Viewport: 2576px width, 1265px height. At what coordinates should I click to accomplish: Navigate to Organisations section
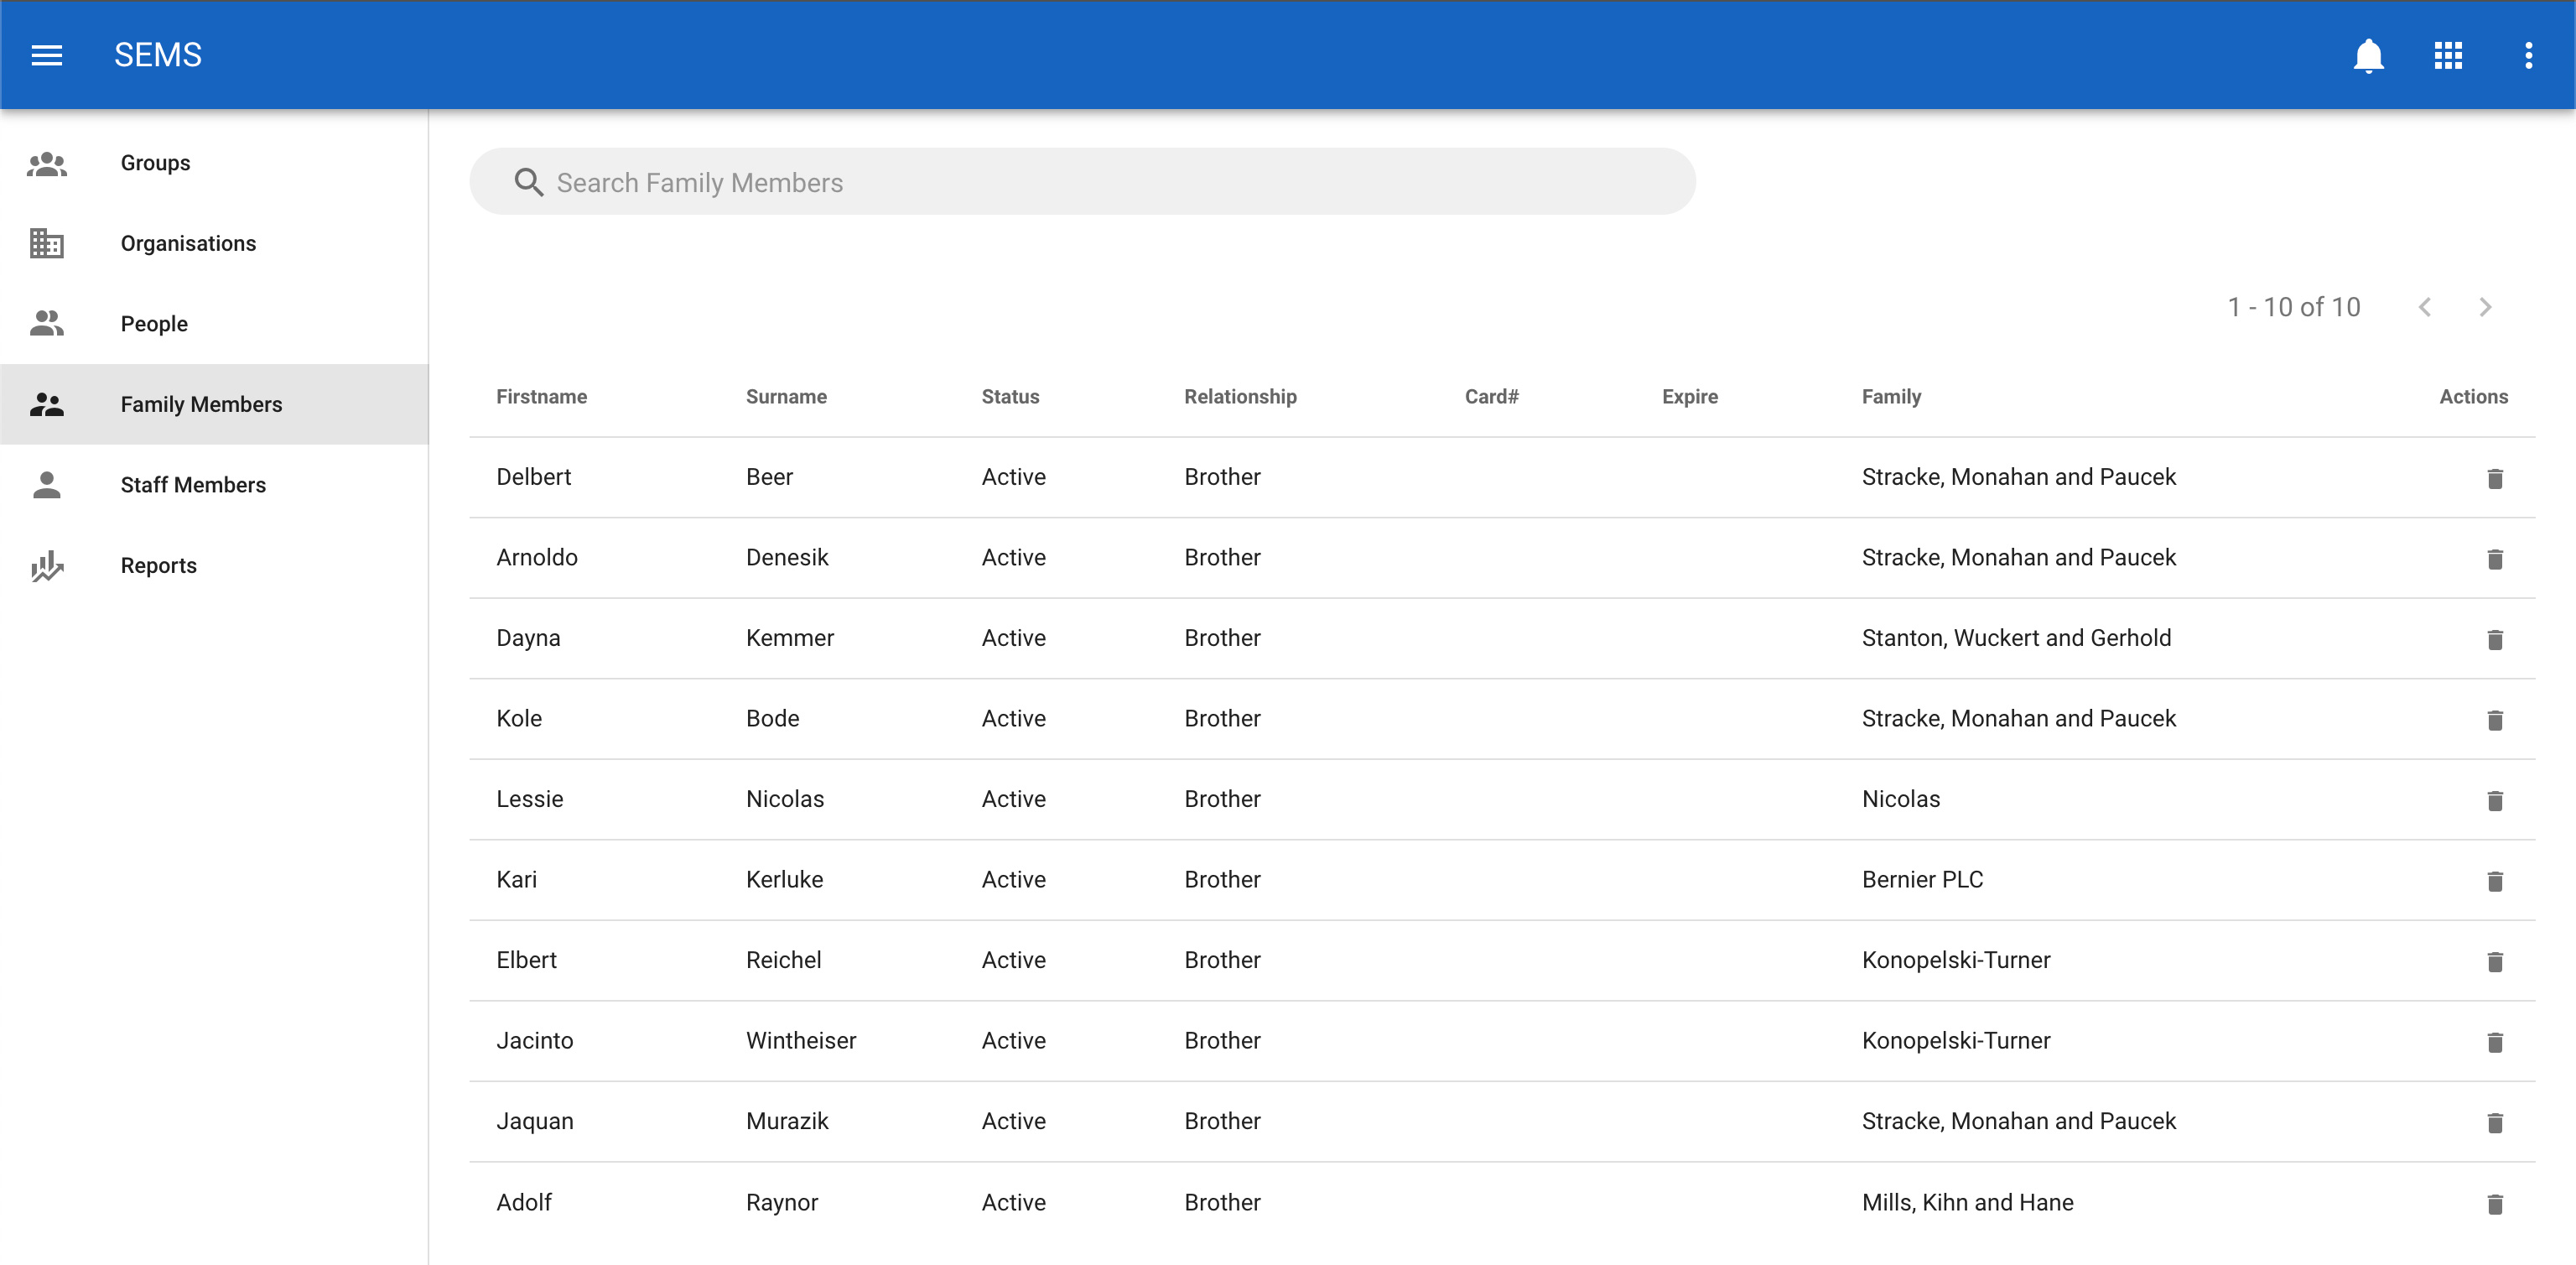[x=188, y=243]
